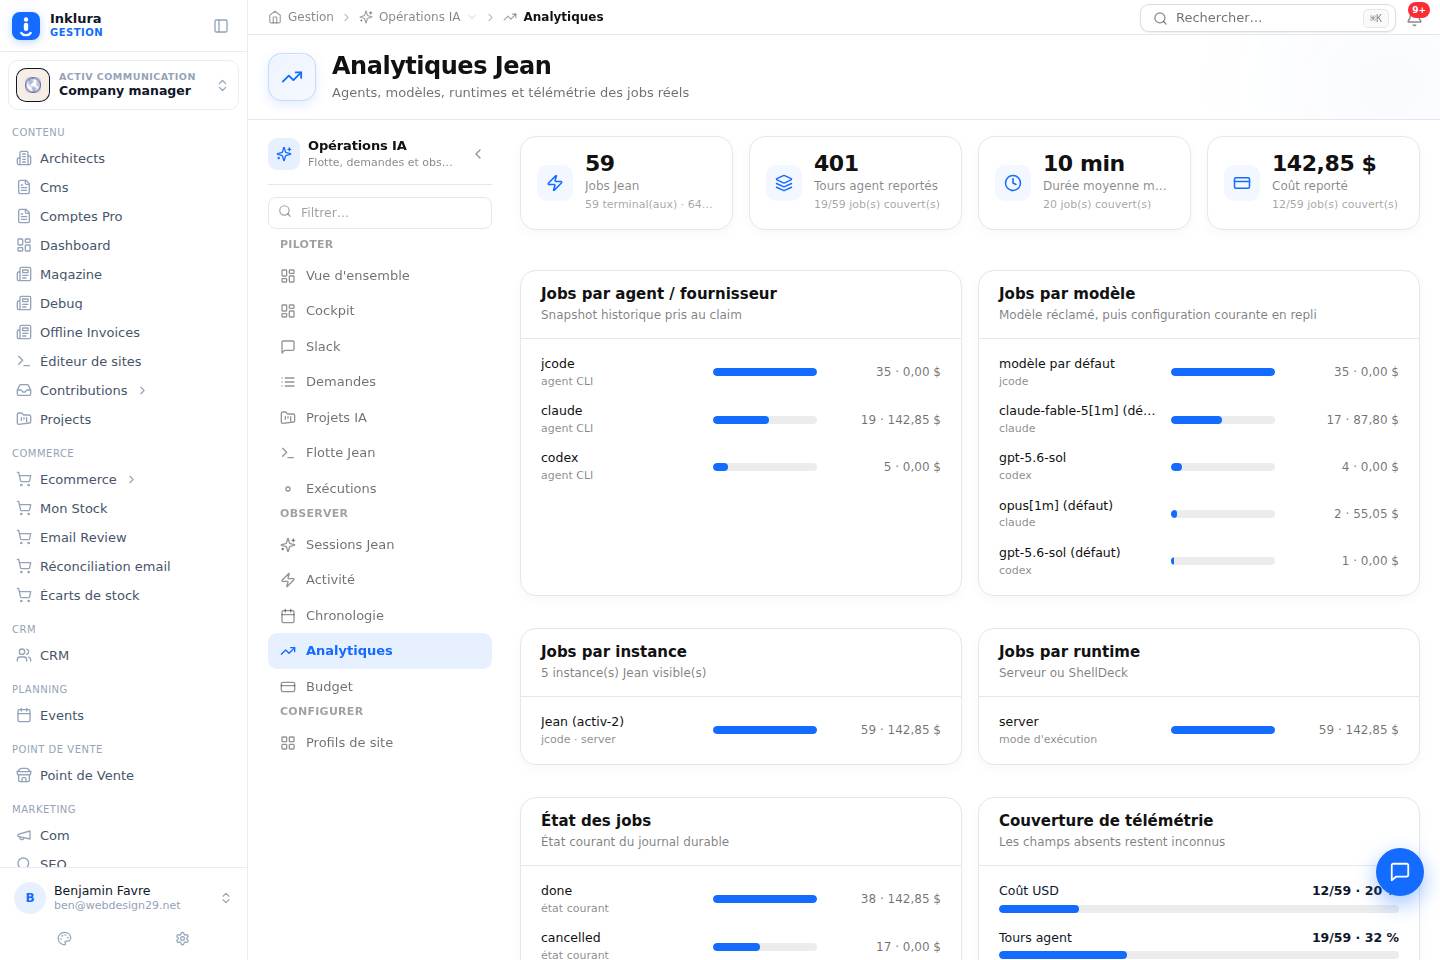The width and height of the screenshot is (1440, 960).
Task: Expand the Contributions sidebar item
Action: coord(142,390)
